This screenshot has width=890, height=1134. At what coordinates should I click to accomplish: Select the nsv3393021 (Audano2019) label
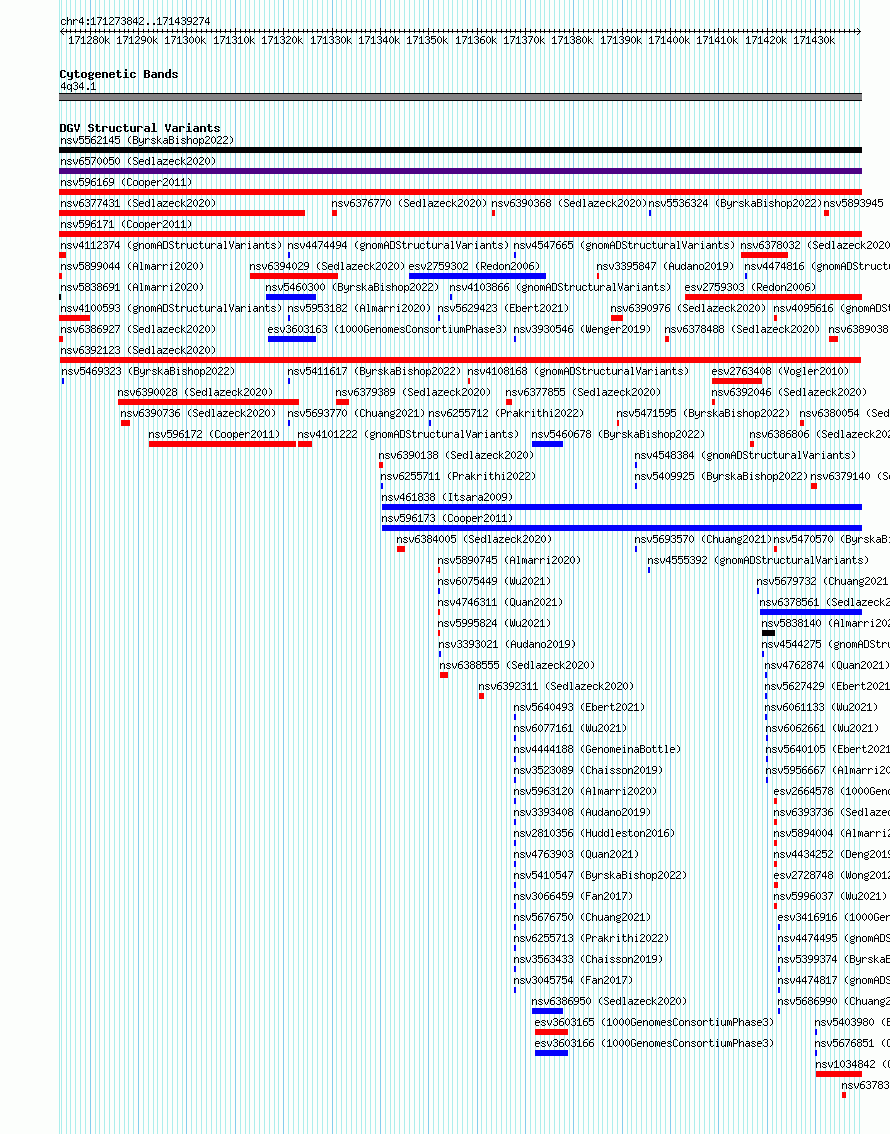[507, 644]
